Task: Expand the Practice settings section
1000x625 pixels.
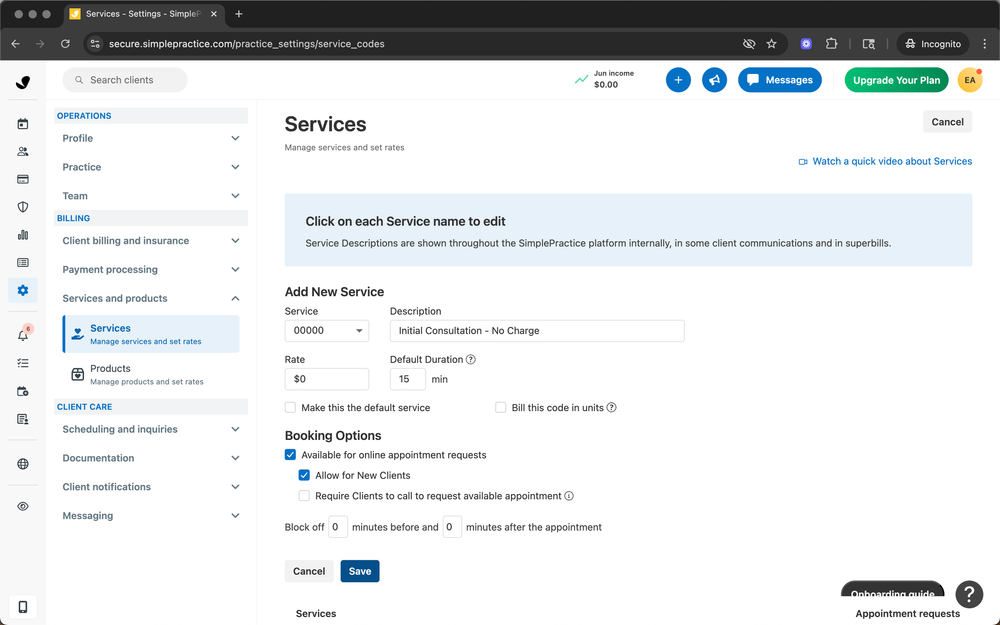Action: click(x=151, y=167)
